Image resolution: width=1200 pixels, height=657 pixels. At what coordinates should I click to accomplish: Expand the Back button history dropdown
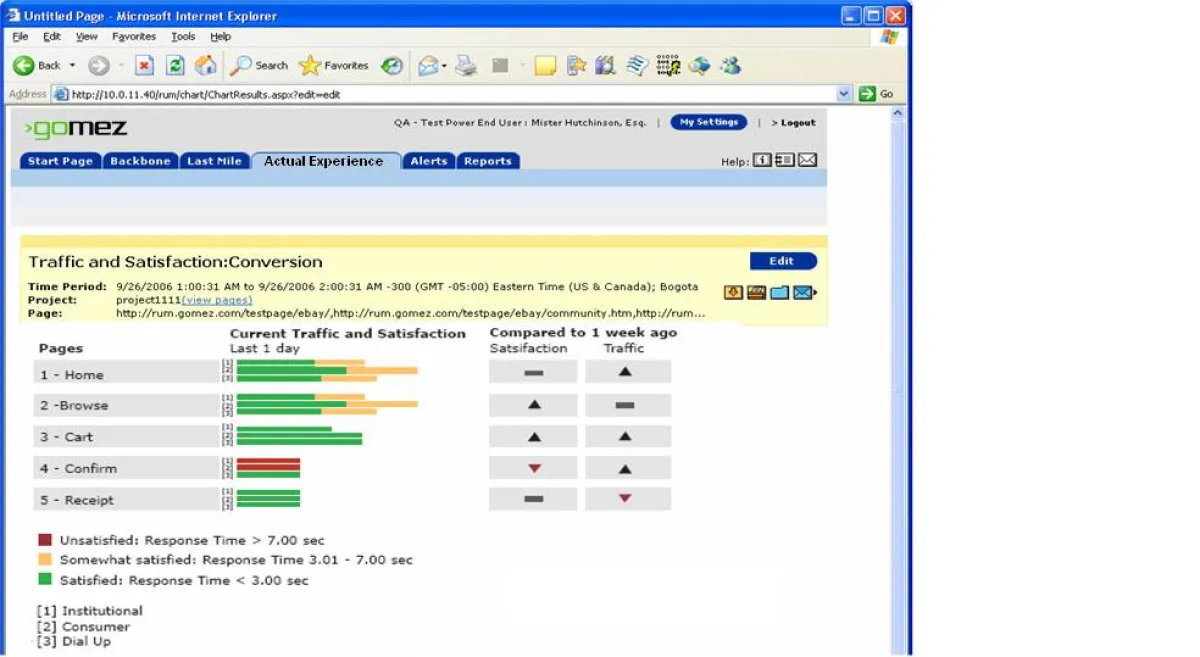click(x=72, y=66)
